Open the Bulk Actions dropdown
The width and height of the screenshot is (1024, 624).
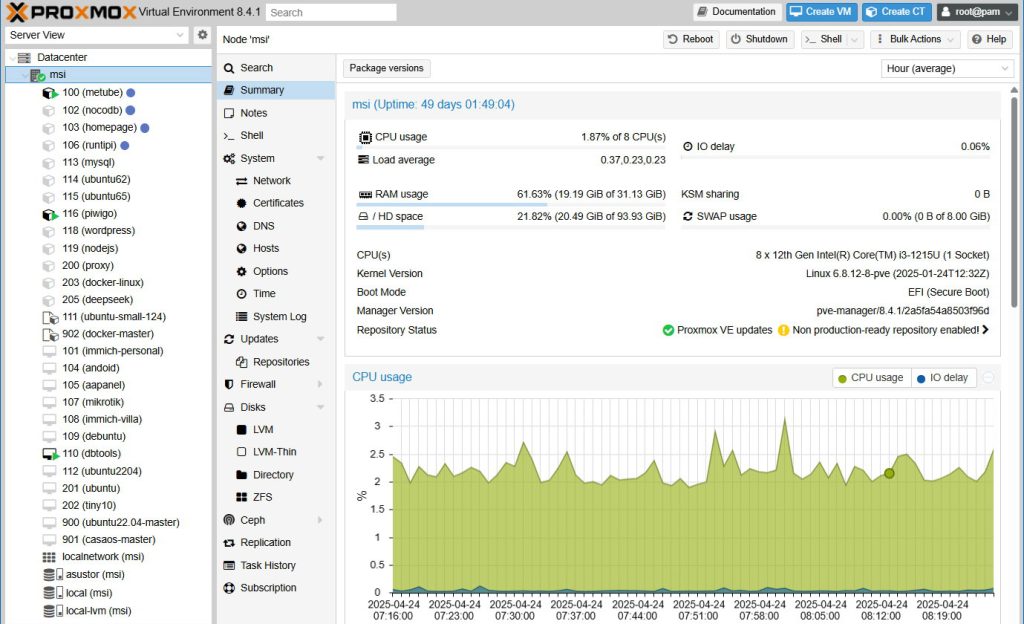click(x=914, y=39)
